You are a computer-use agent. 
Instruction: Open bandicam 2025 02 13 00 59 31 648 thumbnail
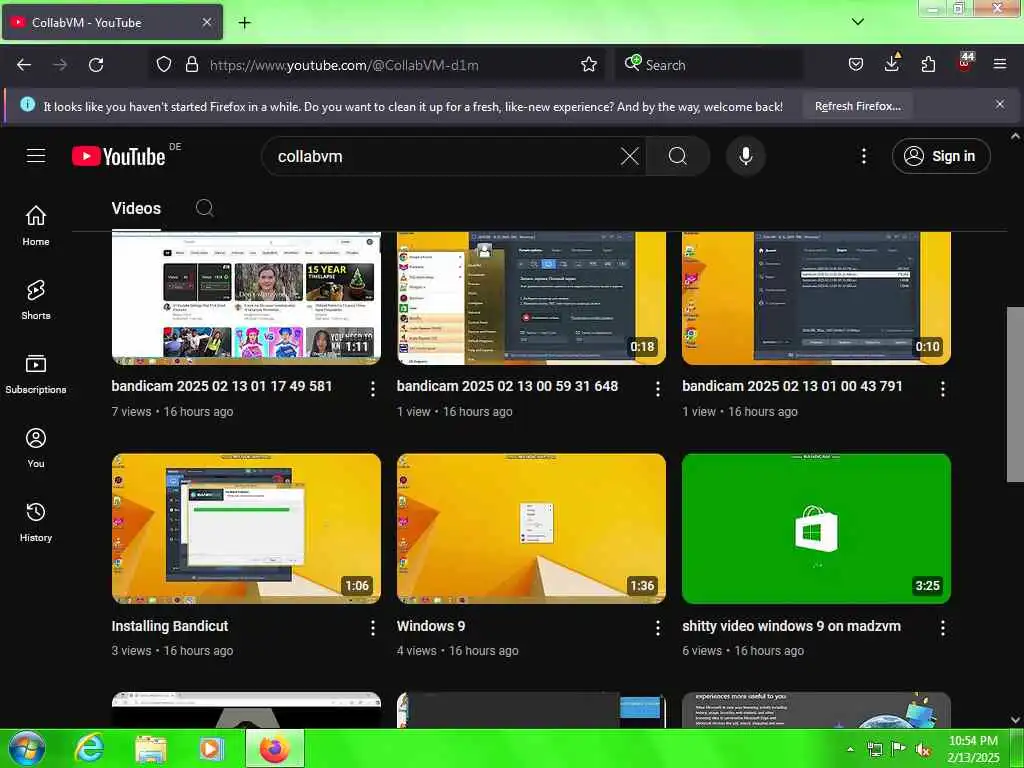coord(531,298)
